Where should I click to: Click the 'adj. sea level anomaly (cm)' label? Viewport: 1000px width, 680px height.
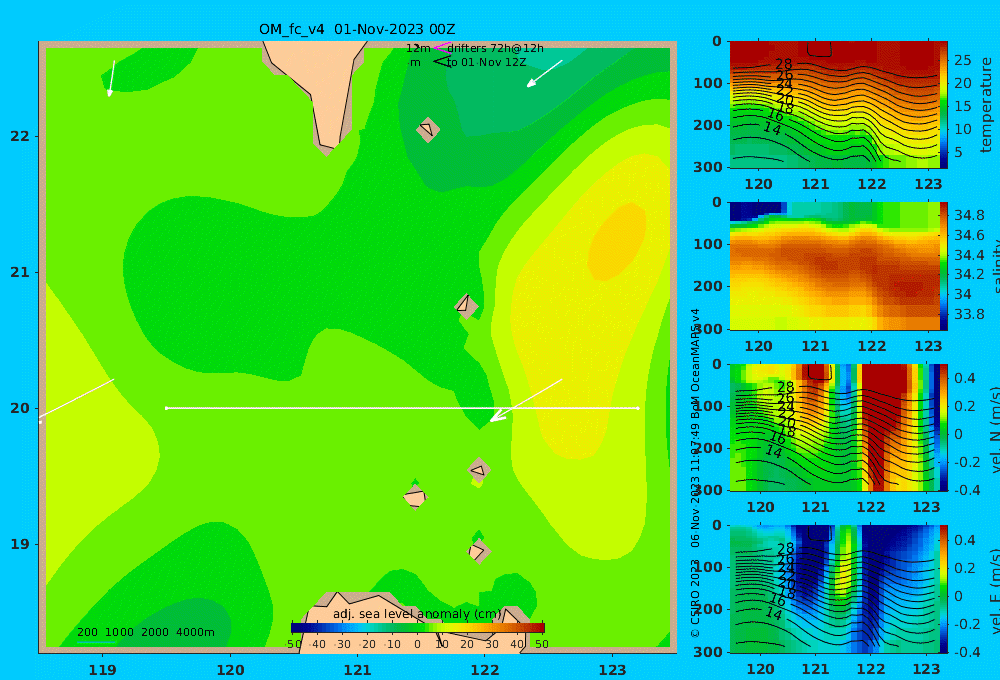418,614
